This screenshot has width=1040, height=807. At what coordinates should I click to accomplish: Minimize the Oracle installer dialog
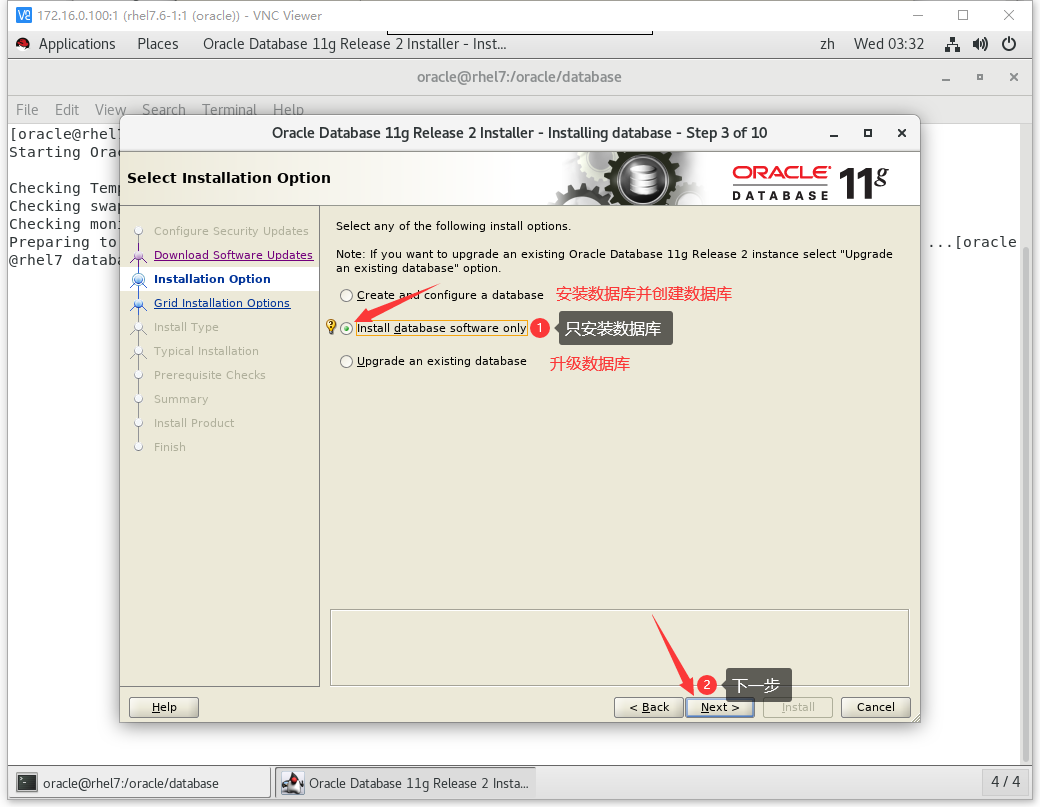pyautogui.click(x=834, y=133)
